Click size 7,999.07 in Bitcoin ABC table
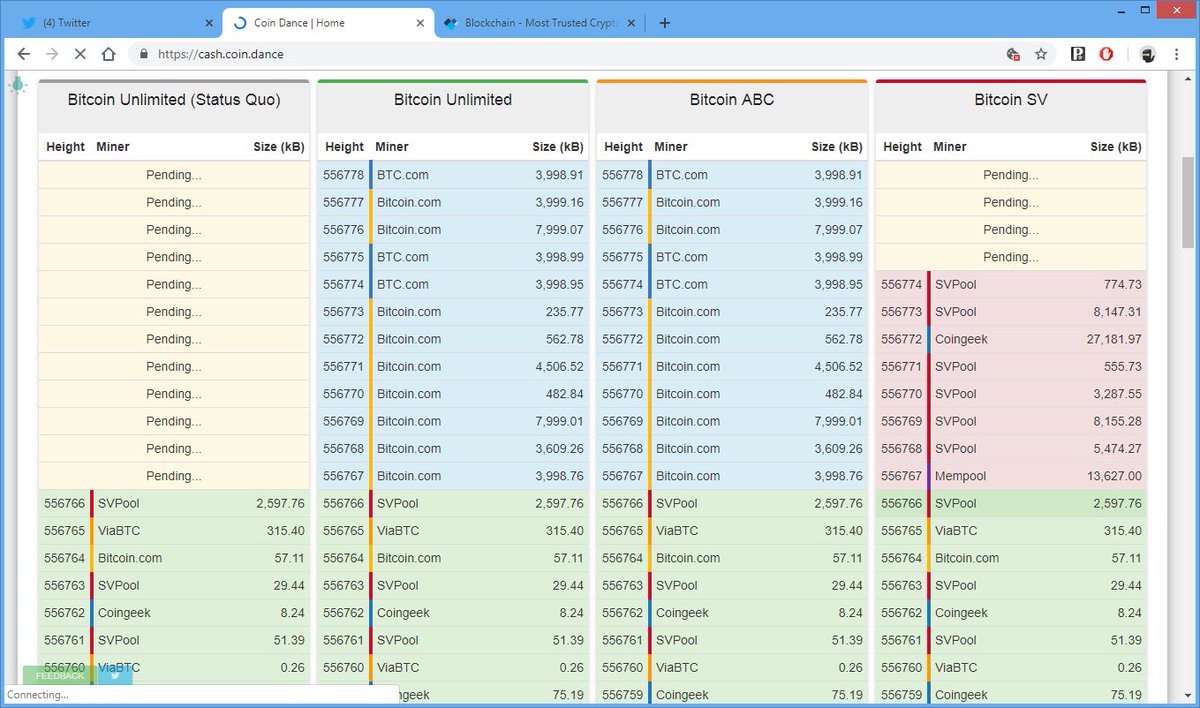This screenshot has height=708, width=1200. tap(838, 230)
